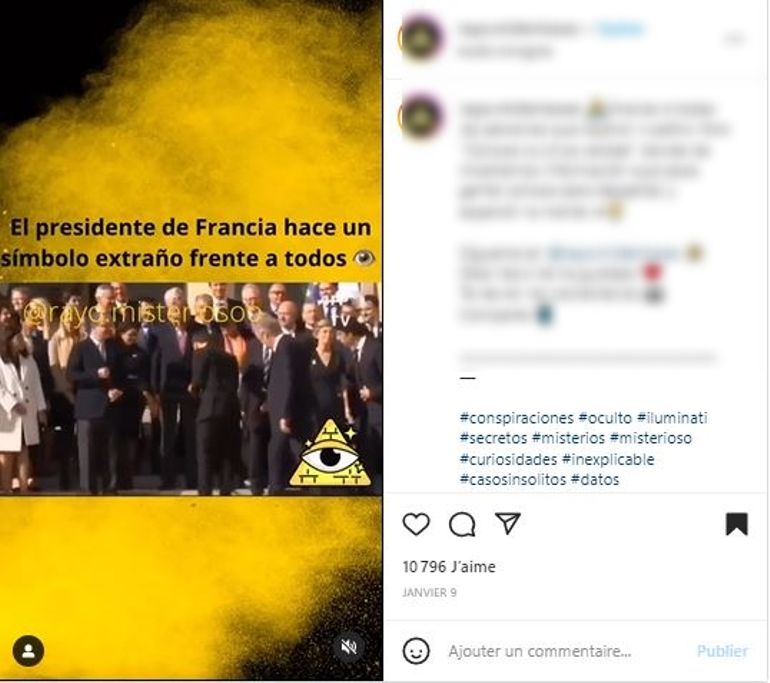
Task: Open the #casosinsolitos hashtag
Action: pos(513,479)
